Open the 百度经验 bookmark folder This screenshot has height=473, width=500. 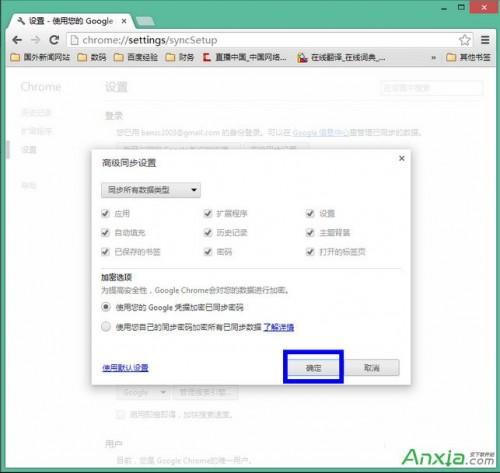[136, 57]
